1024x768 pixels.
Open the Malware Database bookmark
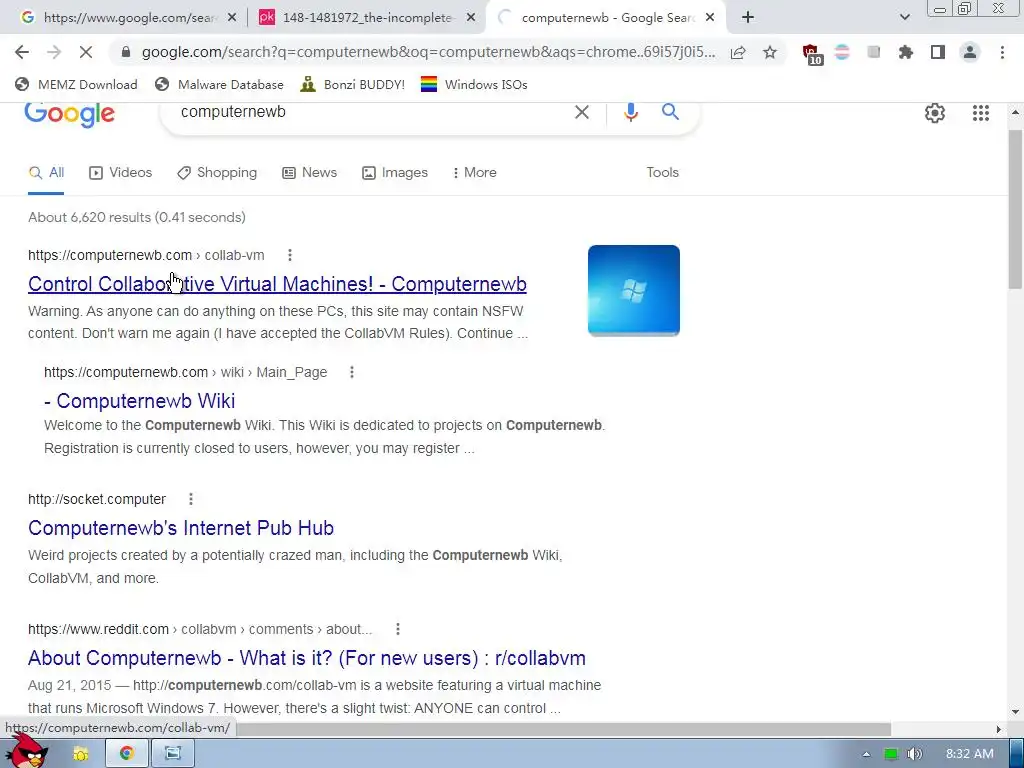[219, 84]
